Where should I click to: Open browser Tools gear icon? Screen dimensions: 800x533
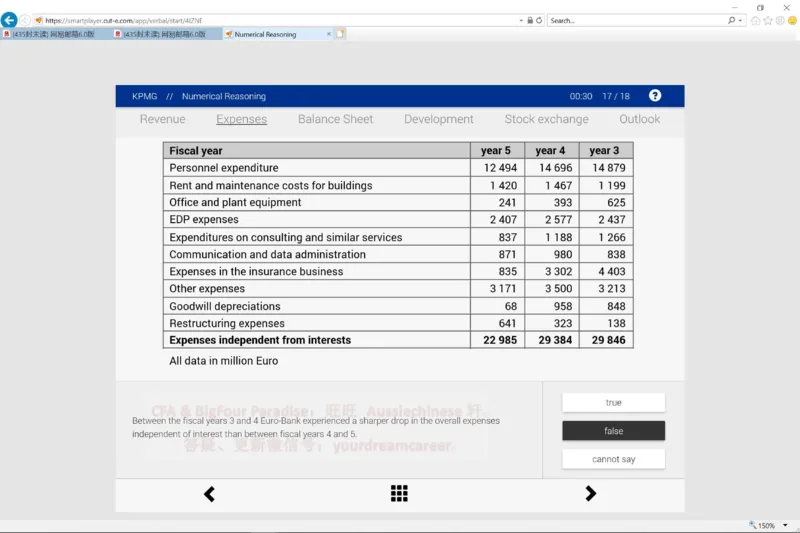[x=780, y=20]
